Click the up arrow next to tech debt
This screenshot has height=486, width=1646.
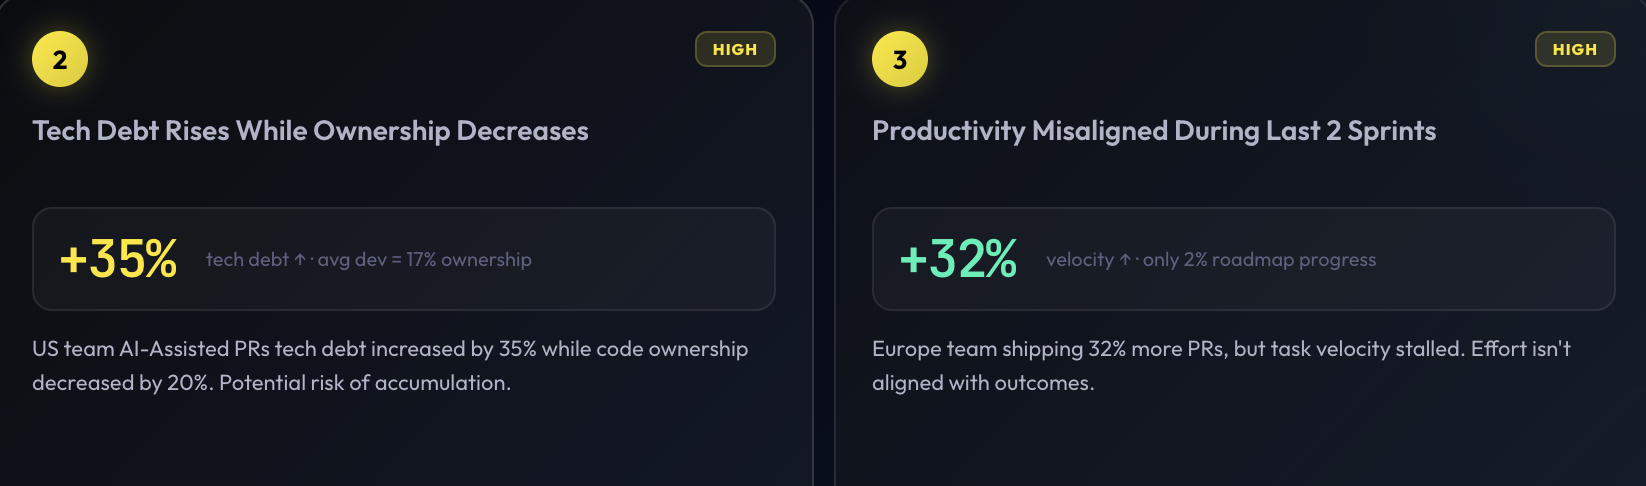click(300, 260)
